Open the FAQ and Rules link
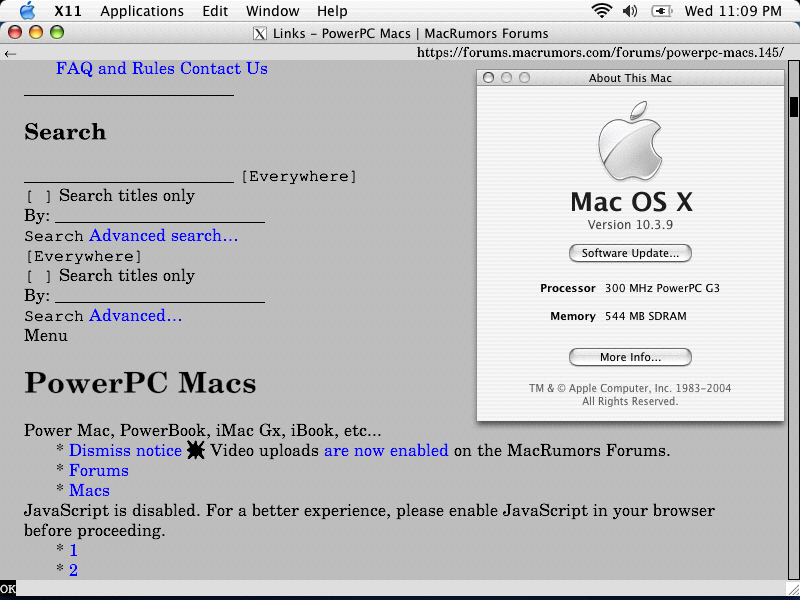 coord(115,68)
